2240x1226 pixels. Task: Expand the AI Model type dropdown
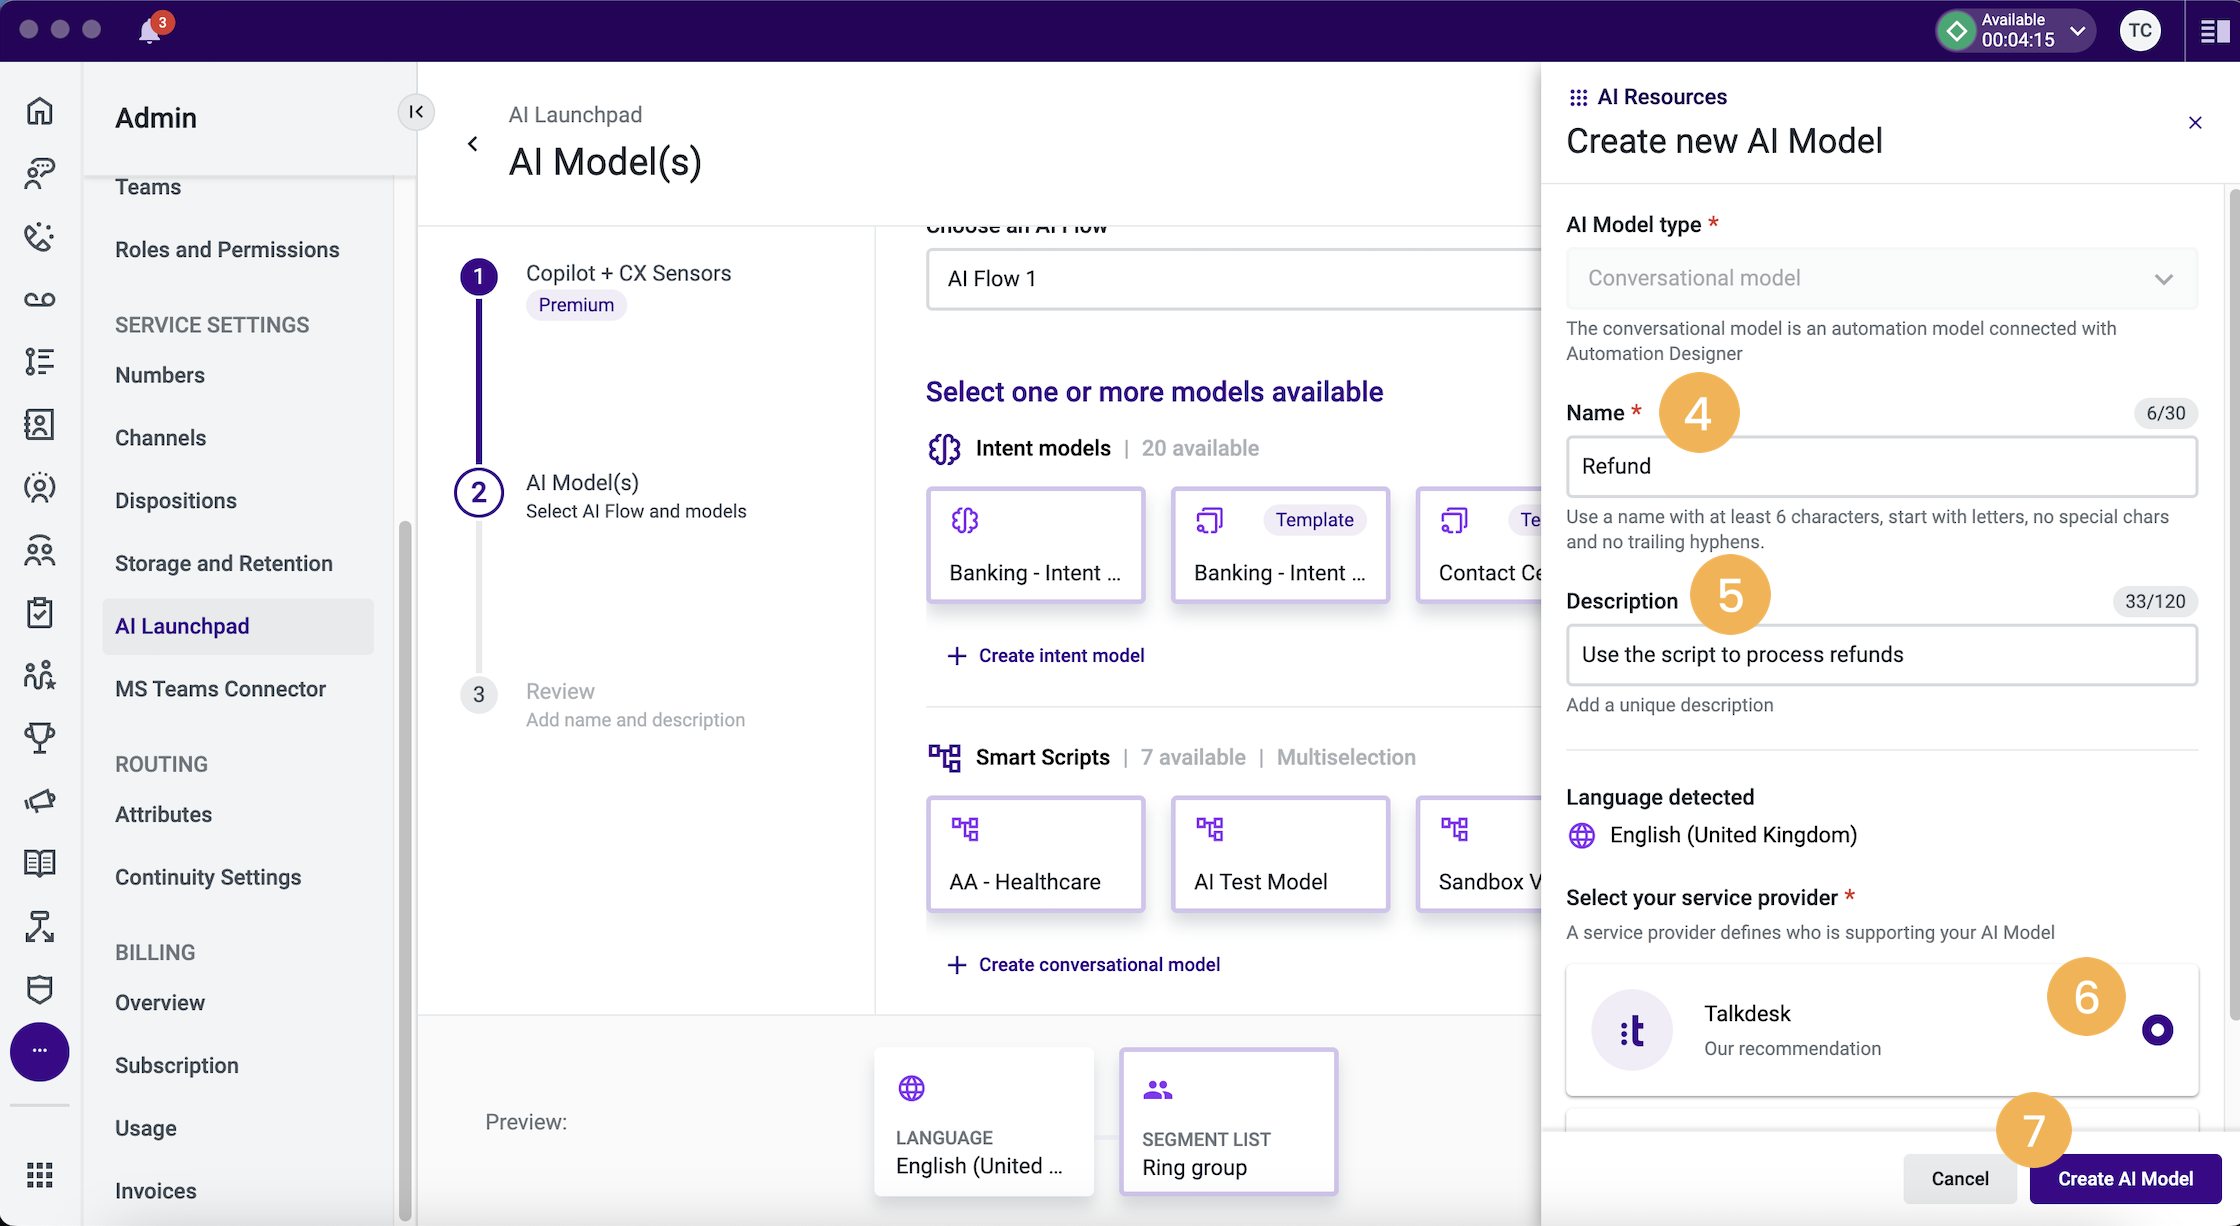point(1881,278)
